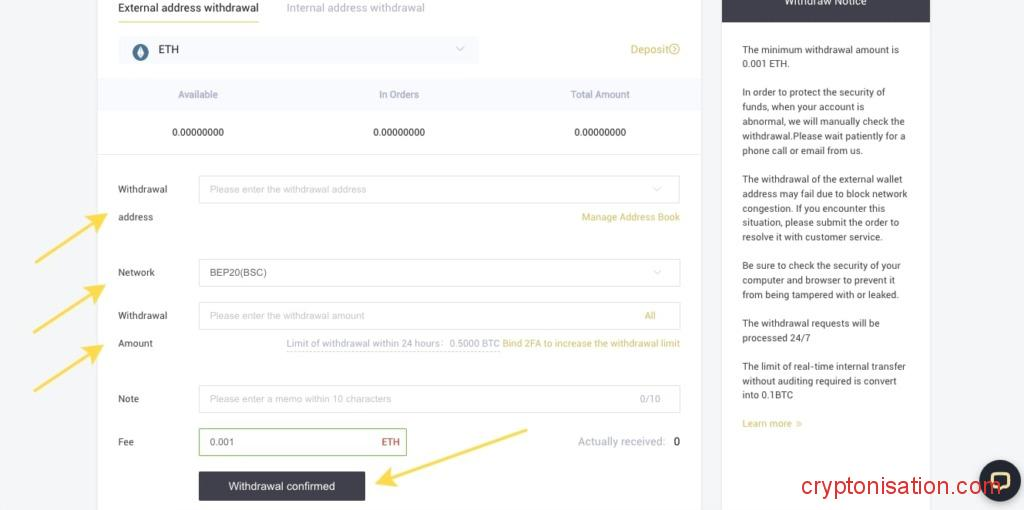This screenshot has height=510, width=1024.
Task: Click the Total Amount column header
Action: (x=599, y=95)
